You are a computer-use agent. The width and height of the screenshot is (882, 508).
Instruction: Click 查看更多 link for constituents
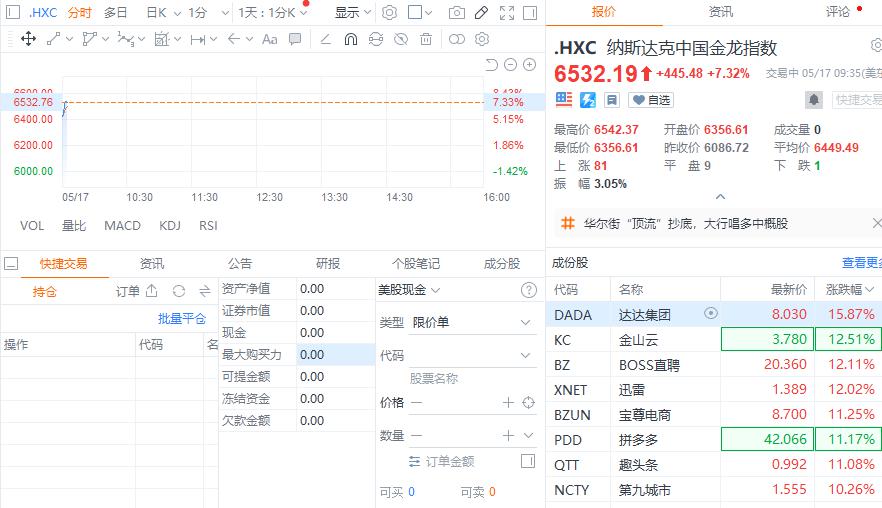pyautogui.click(x=862, y=263)
